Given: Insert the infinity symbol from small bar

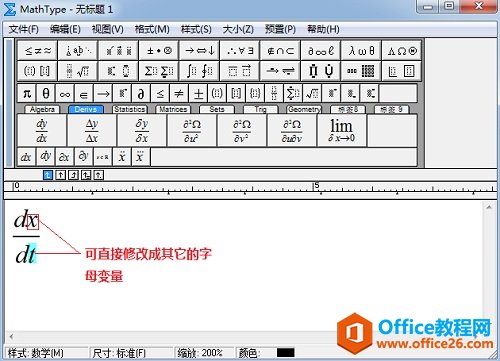Looking at the screenshot, I should coord(65,94).
